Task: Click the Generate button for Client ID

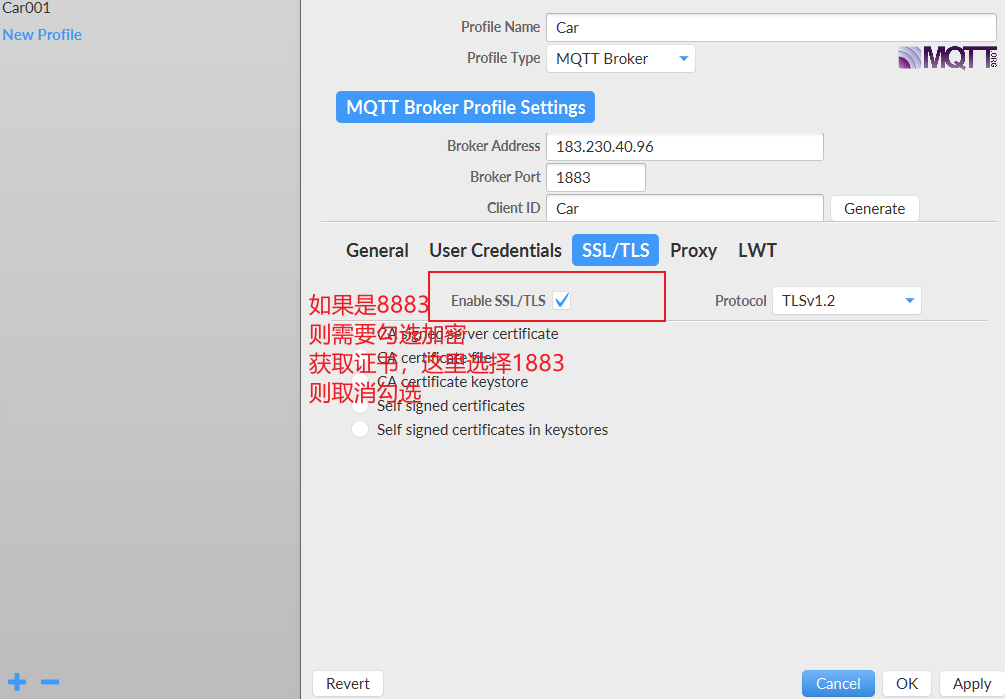Action: coord(874,208)
